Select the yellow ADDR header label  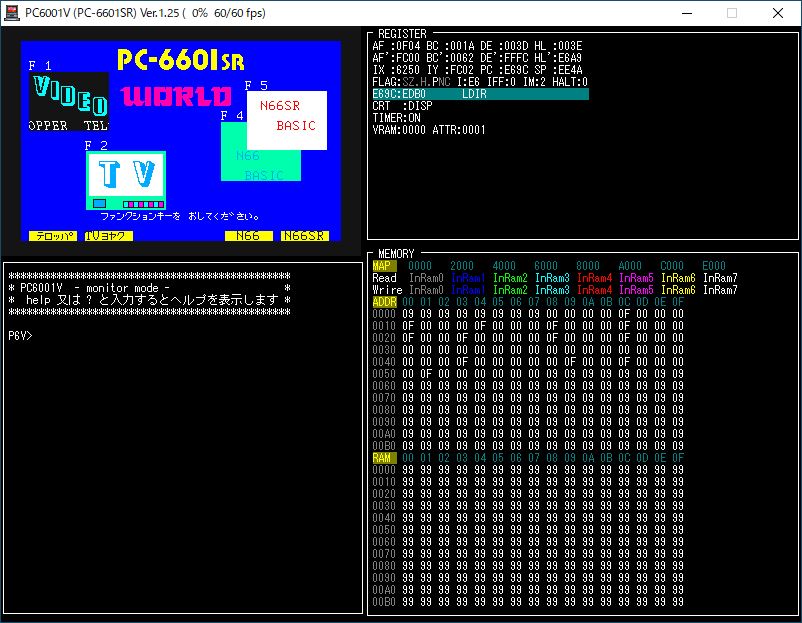(x=385, y=302)
